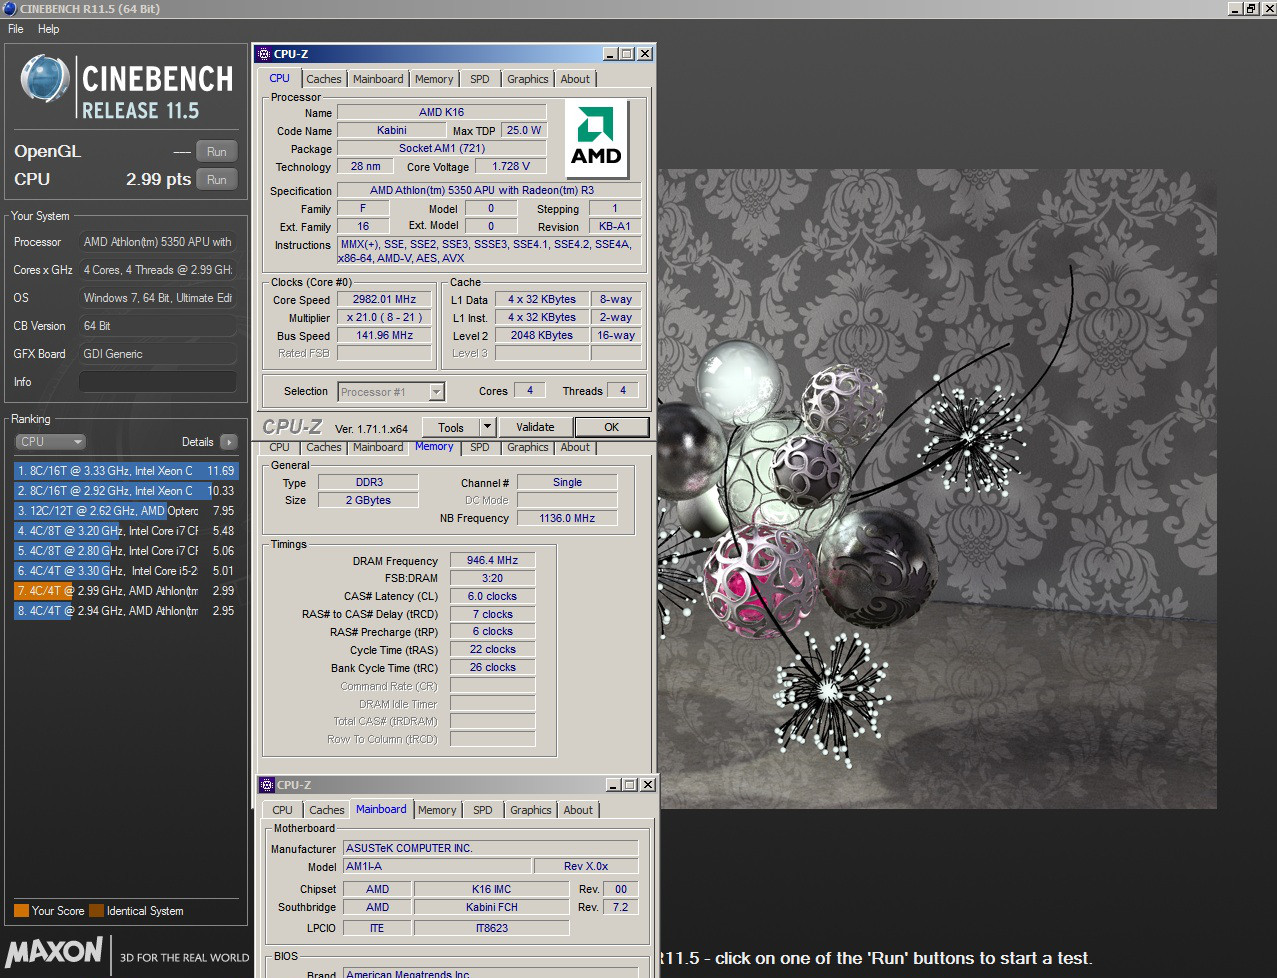Select SPD tab in bottom Mainboard CPU-Z window
This screenshot has height=978, width=1277.
[x=483, y=810]
